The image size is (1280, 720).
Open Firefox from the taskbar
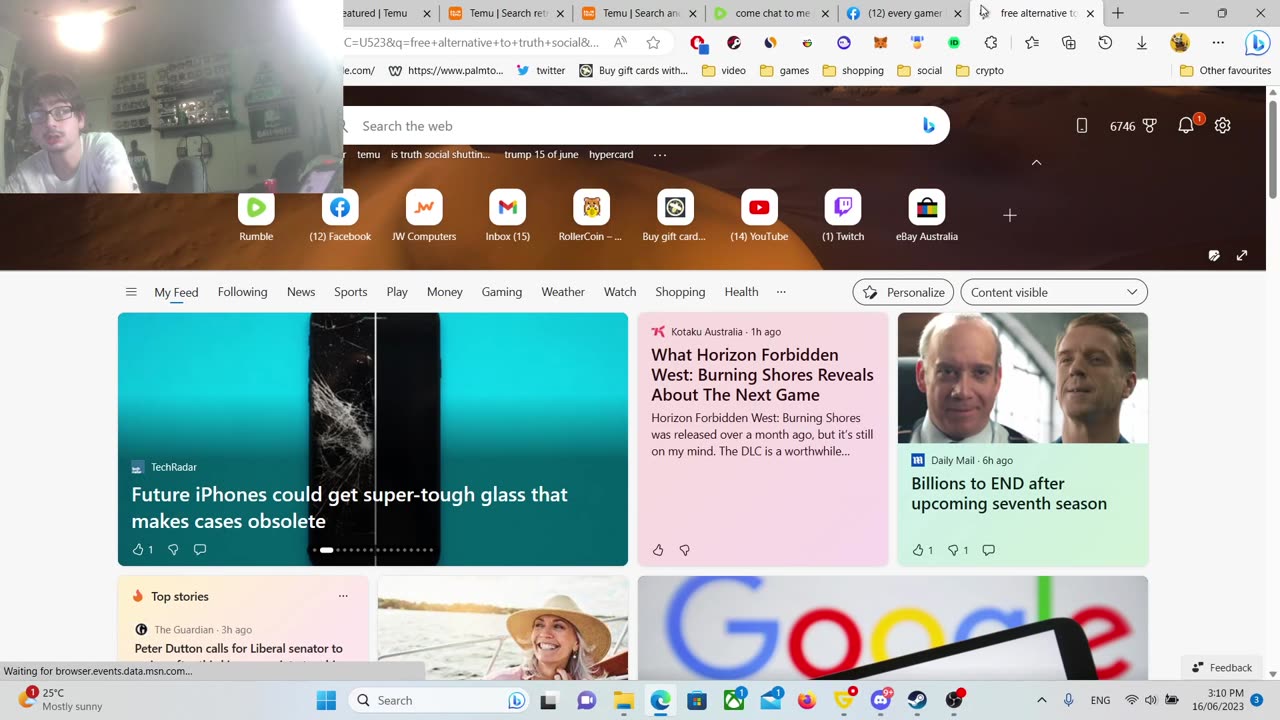point(807,700)
